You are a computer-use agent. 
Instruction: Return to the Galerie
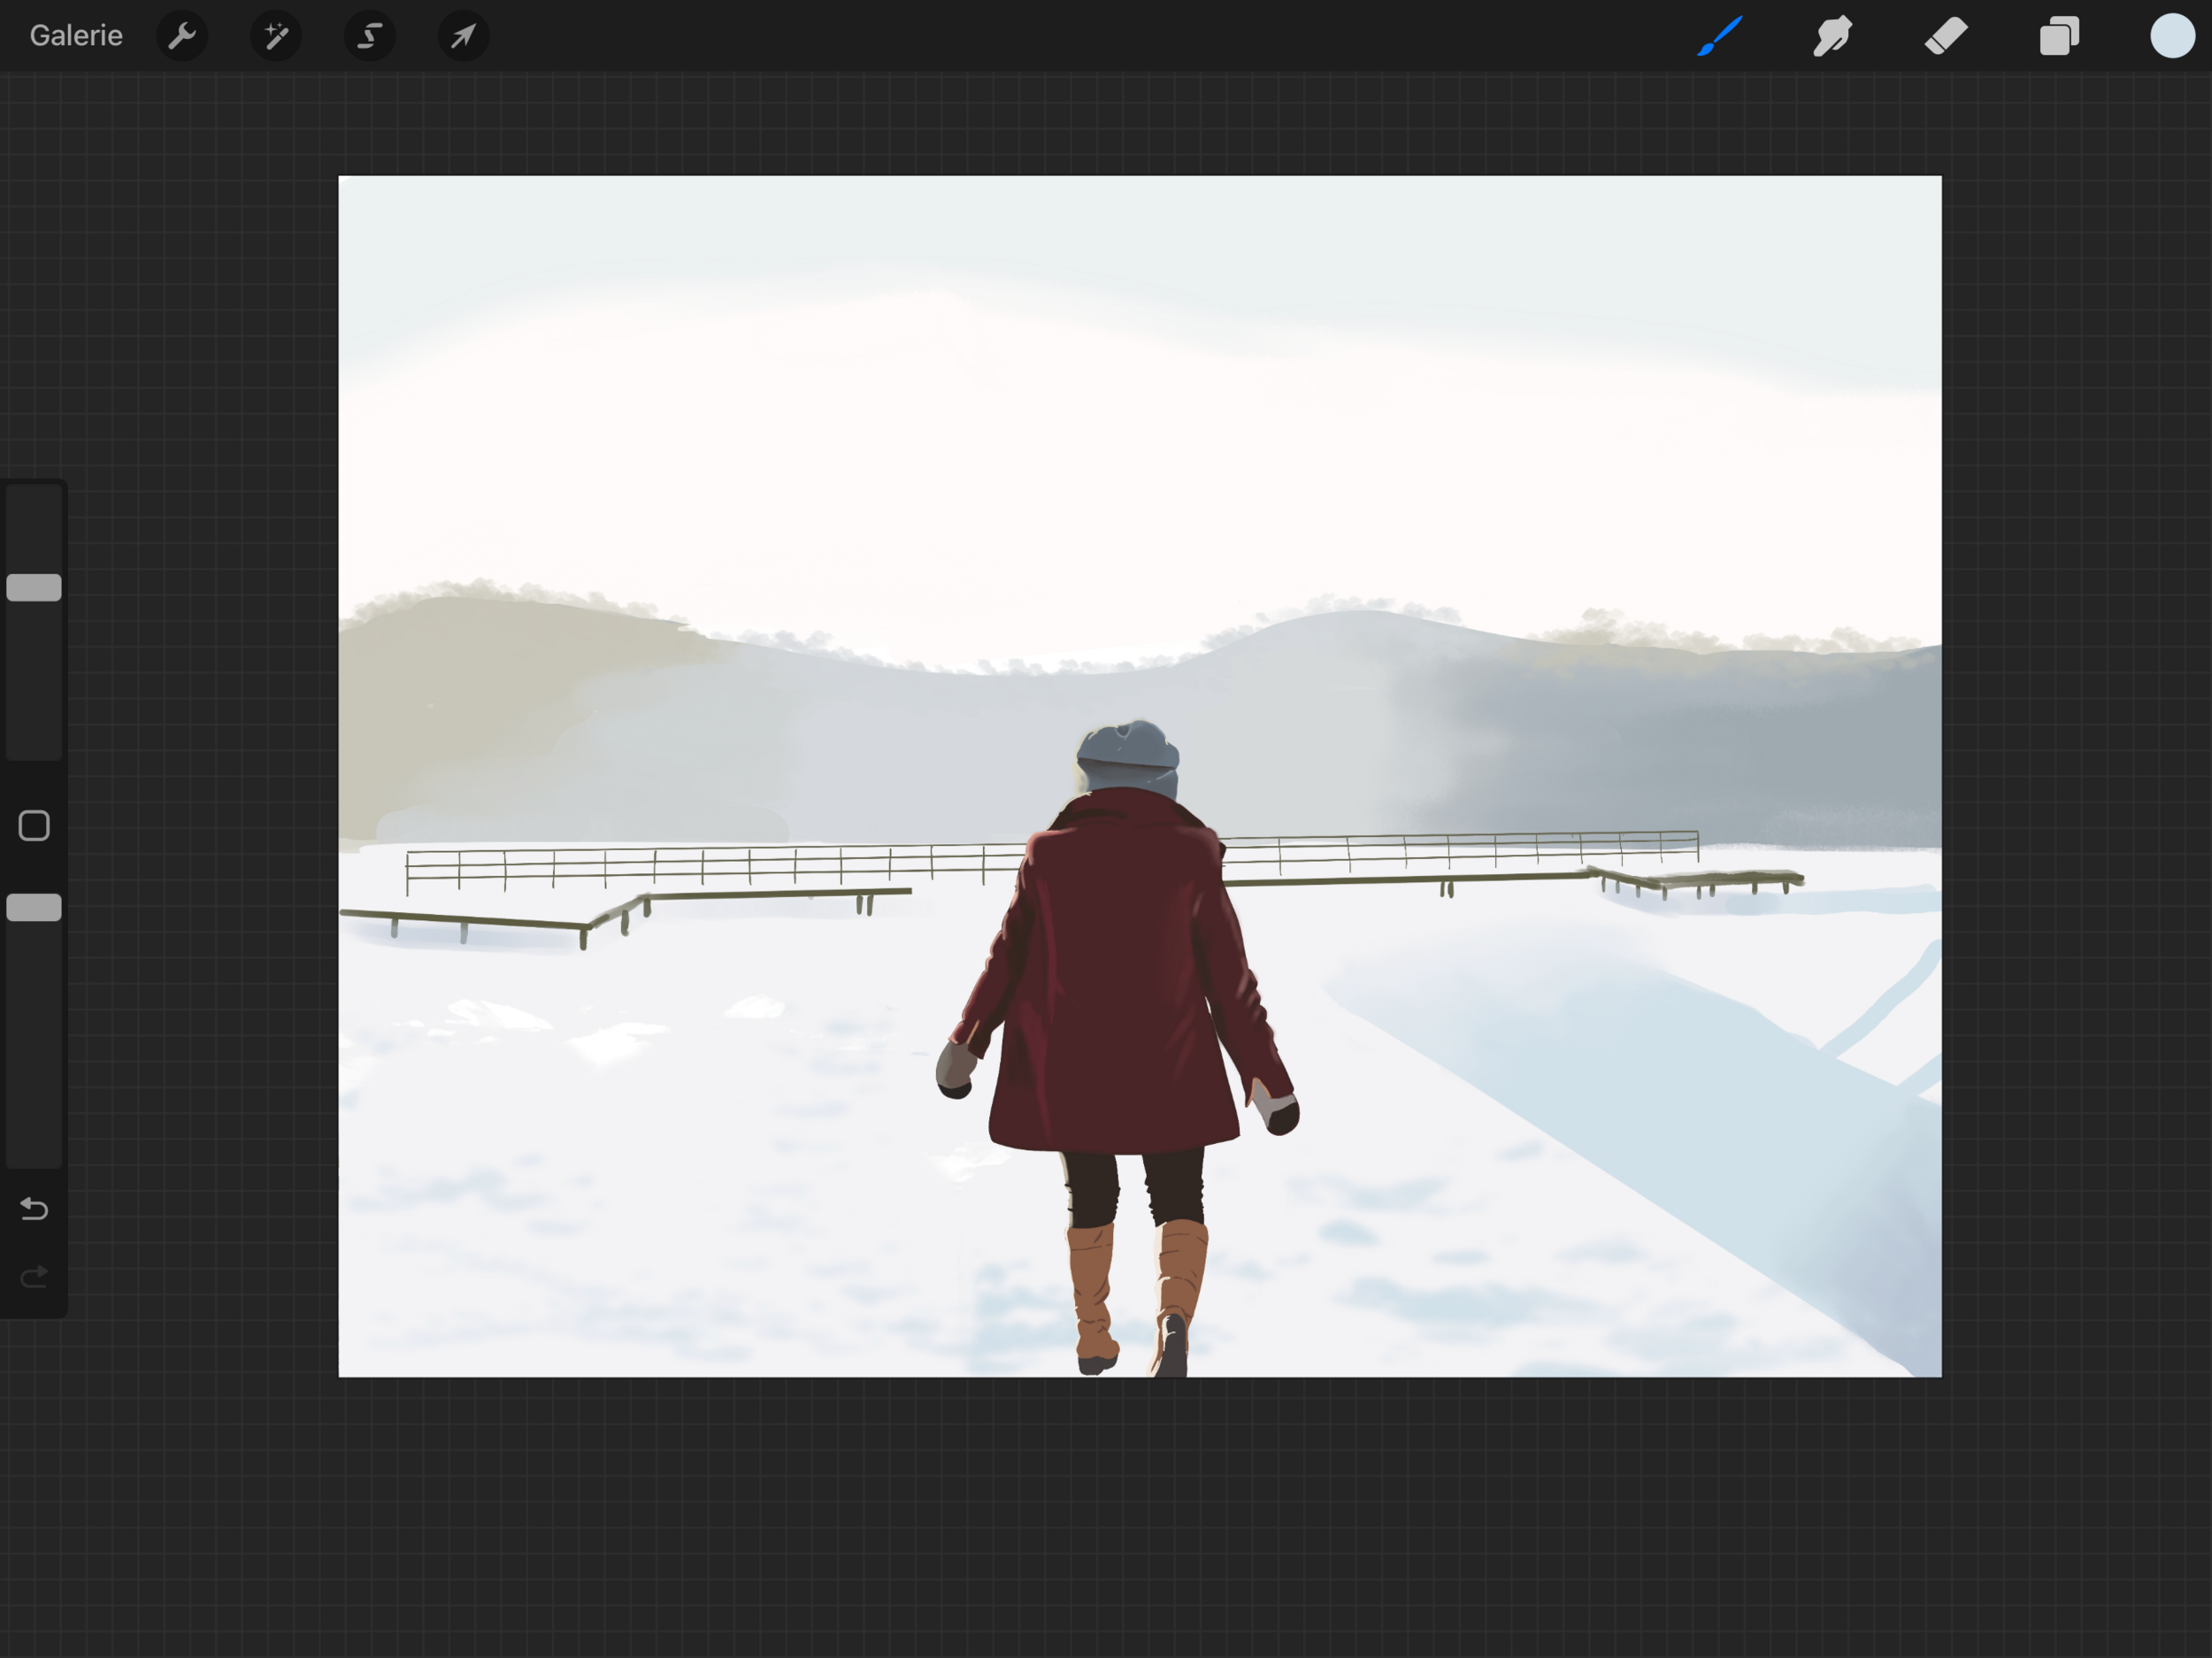tap(76, 36)
